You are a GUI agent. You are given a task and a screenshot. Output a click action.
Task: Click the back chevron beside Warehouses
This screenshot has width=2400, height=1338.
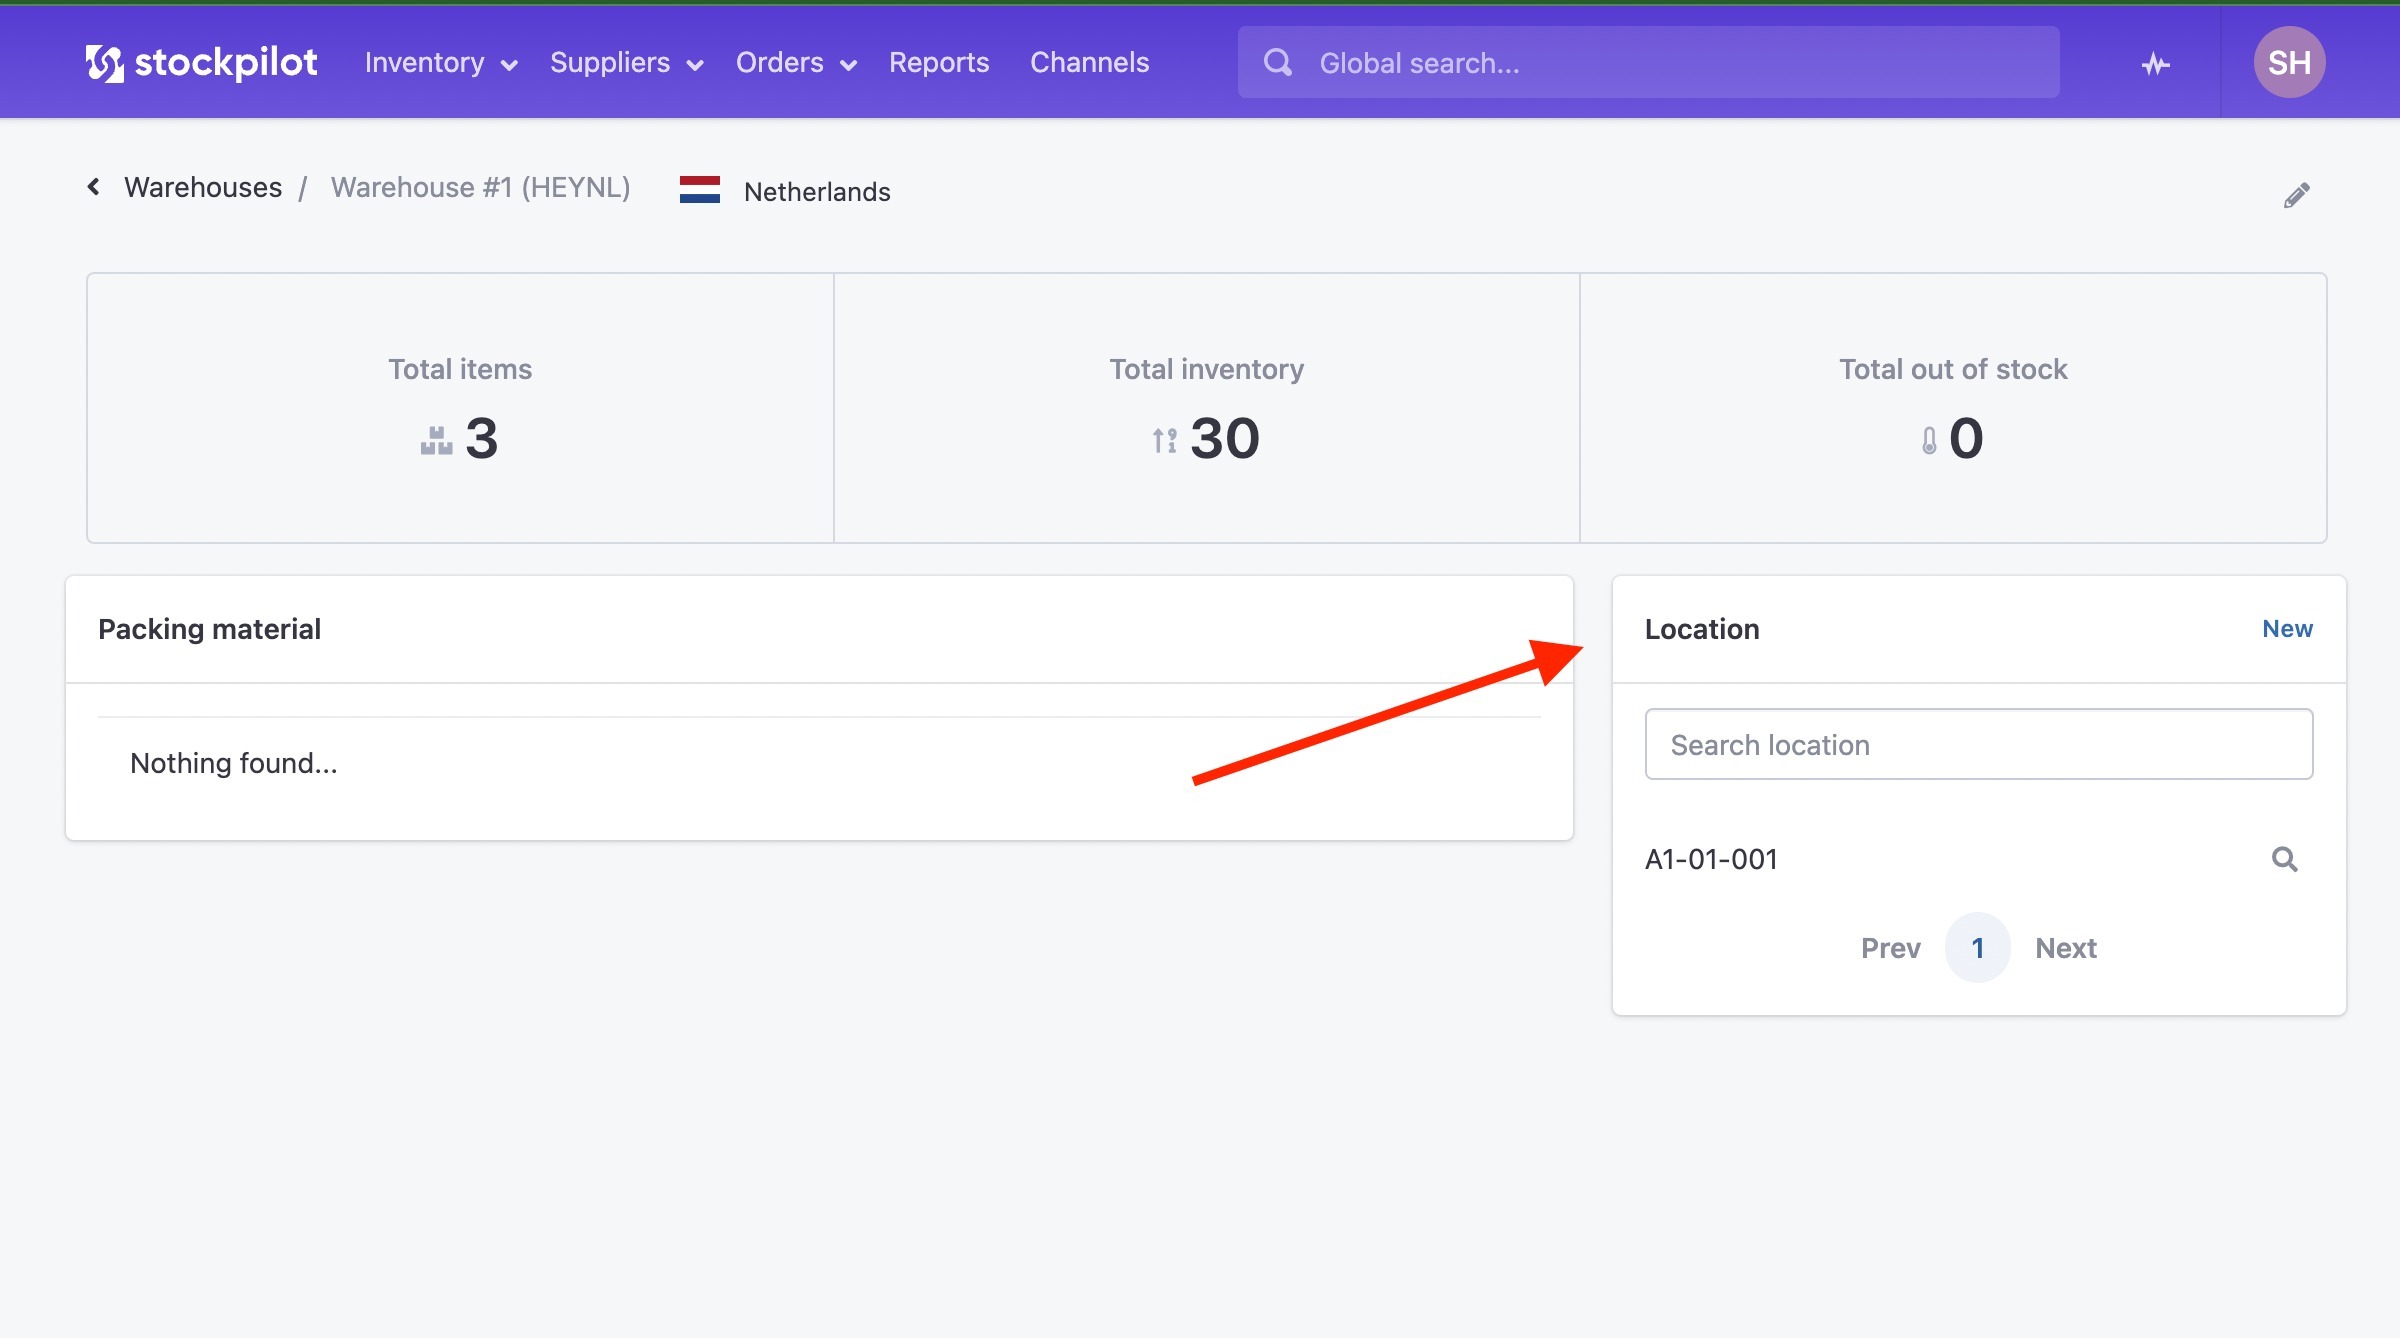point(94,187)
